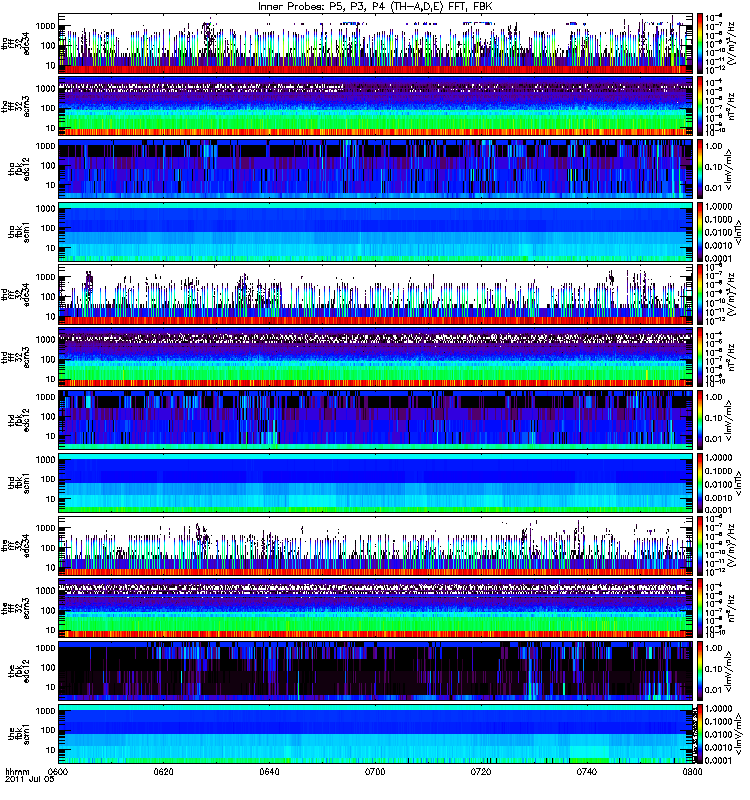Viewport: 750px width, 800px height.
Task: Click the 10 y-axis tick of tha fbk edc12
Action: pos(51,186)
